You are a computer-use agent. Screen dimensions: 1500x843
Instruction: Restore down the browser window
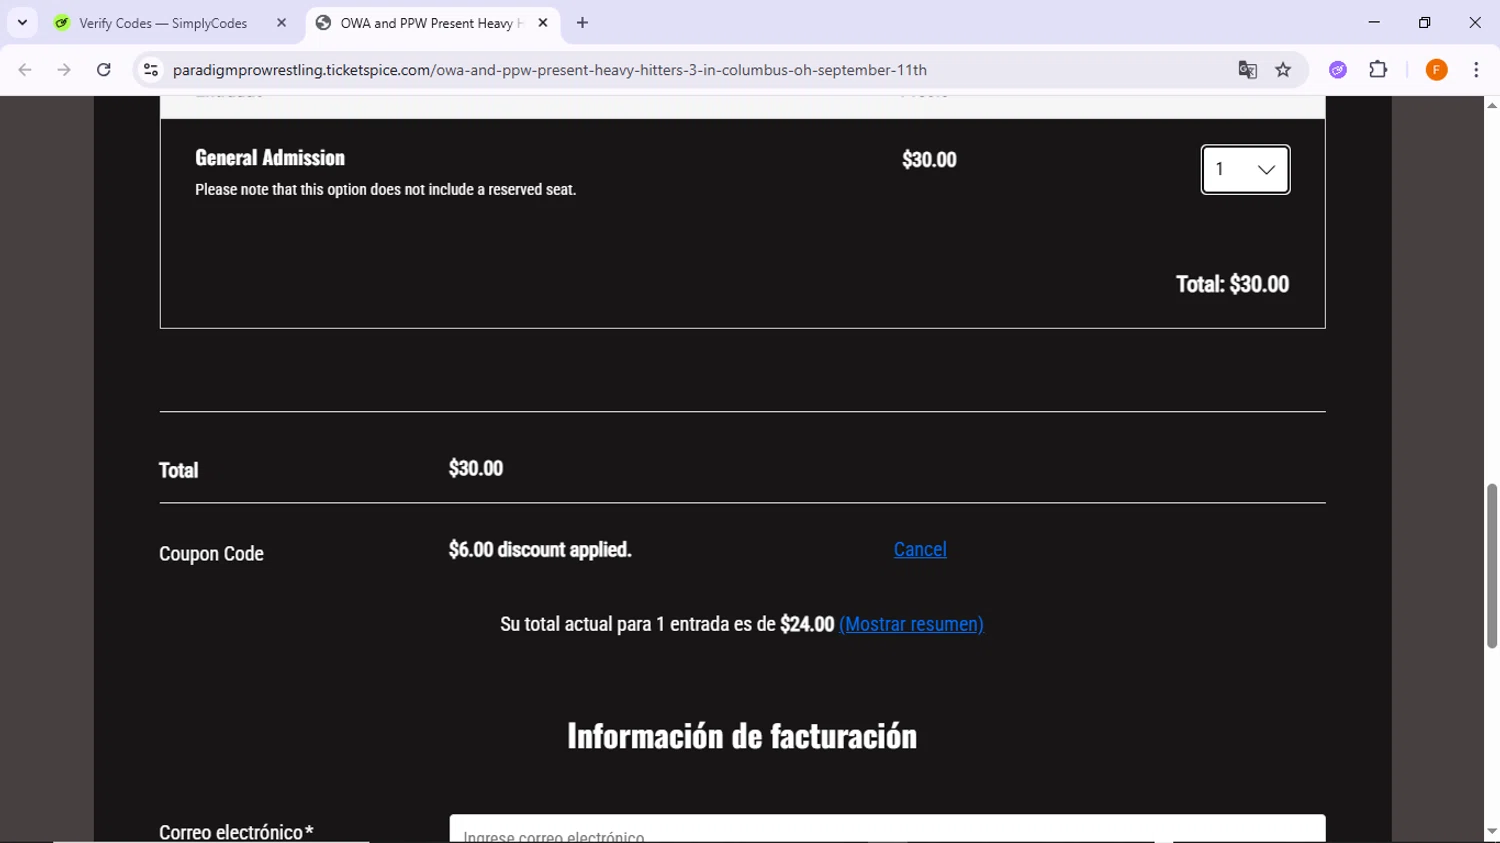tap(1424, 22)
